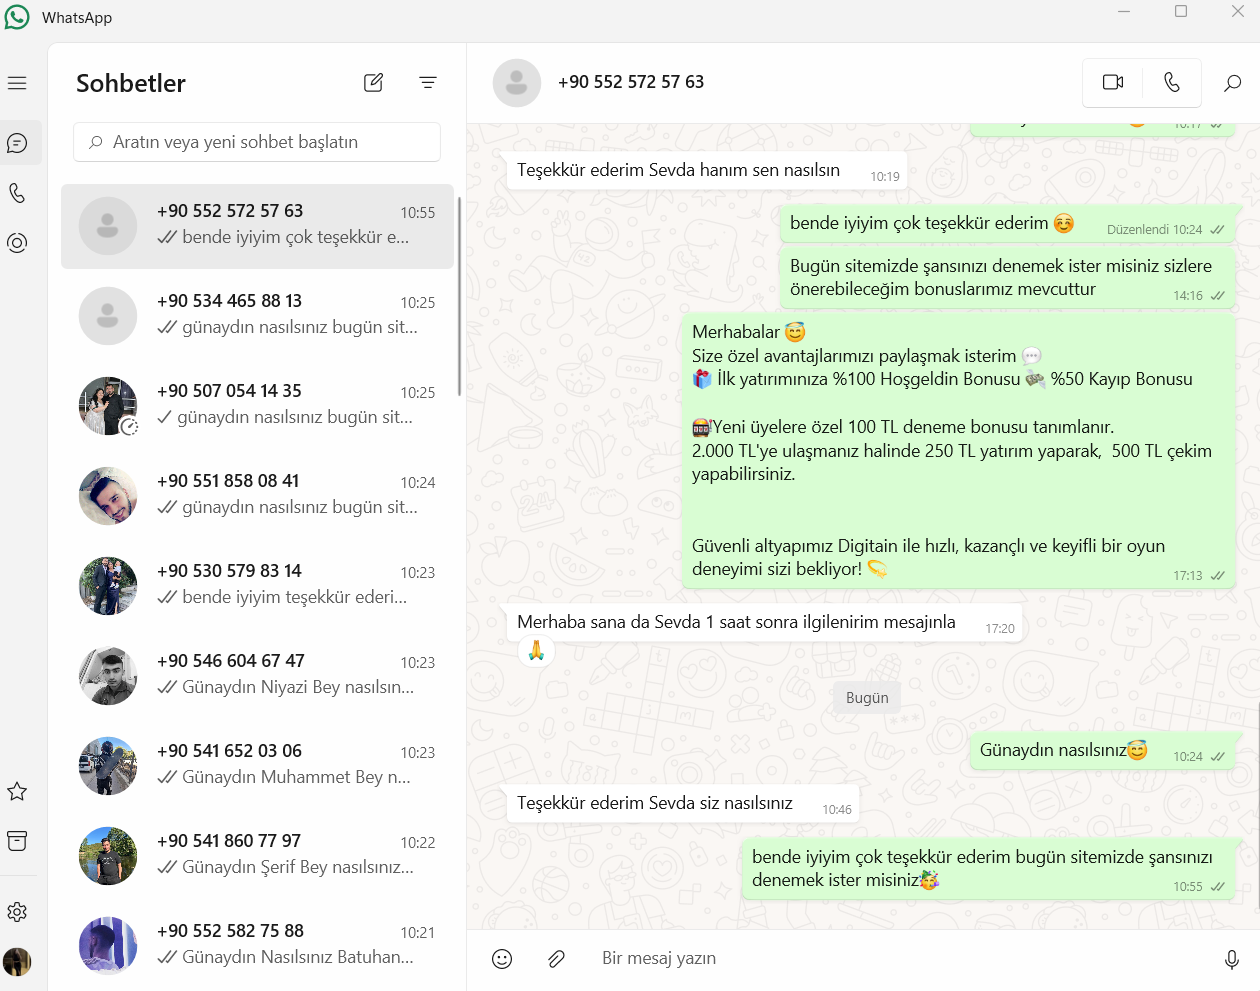Open chat with +90 552 572 57 63

point(257,226)
